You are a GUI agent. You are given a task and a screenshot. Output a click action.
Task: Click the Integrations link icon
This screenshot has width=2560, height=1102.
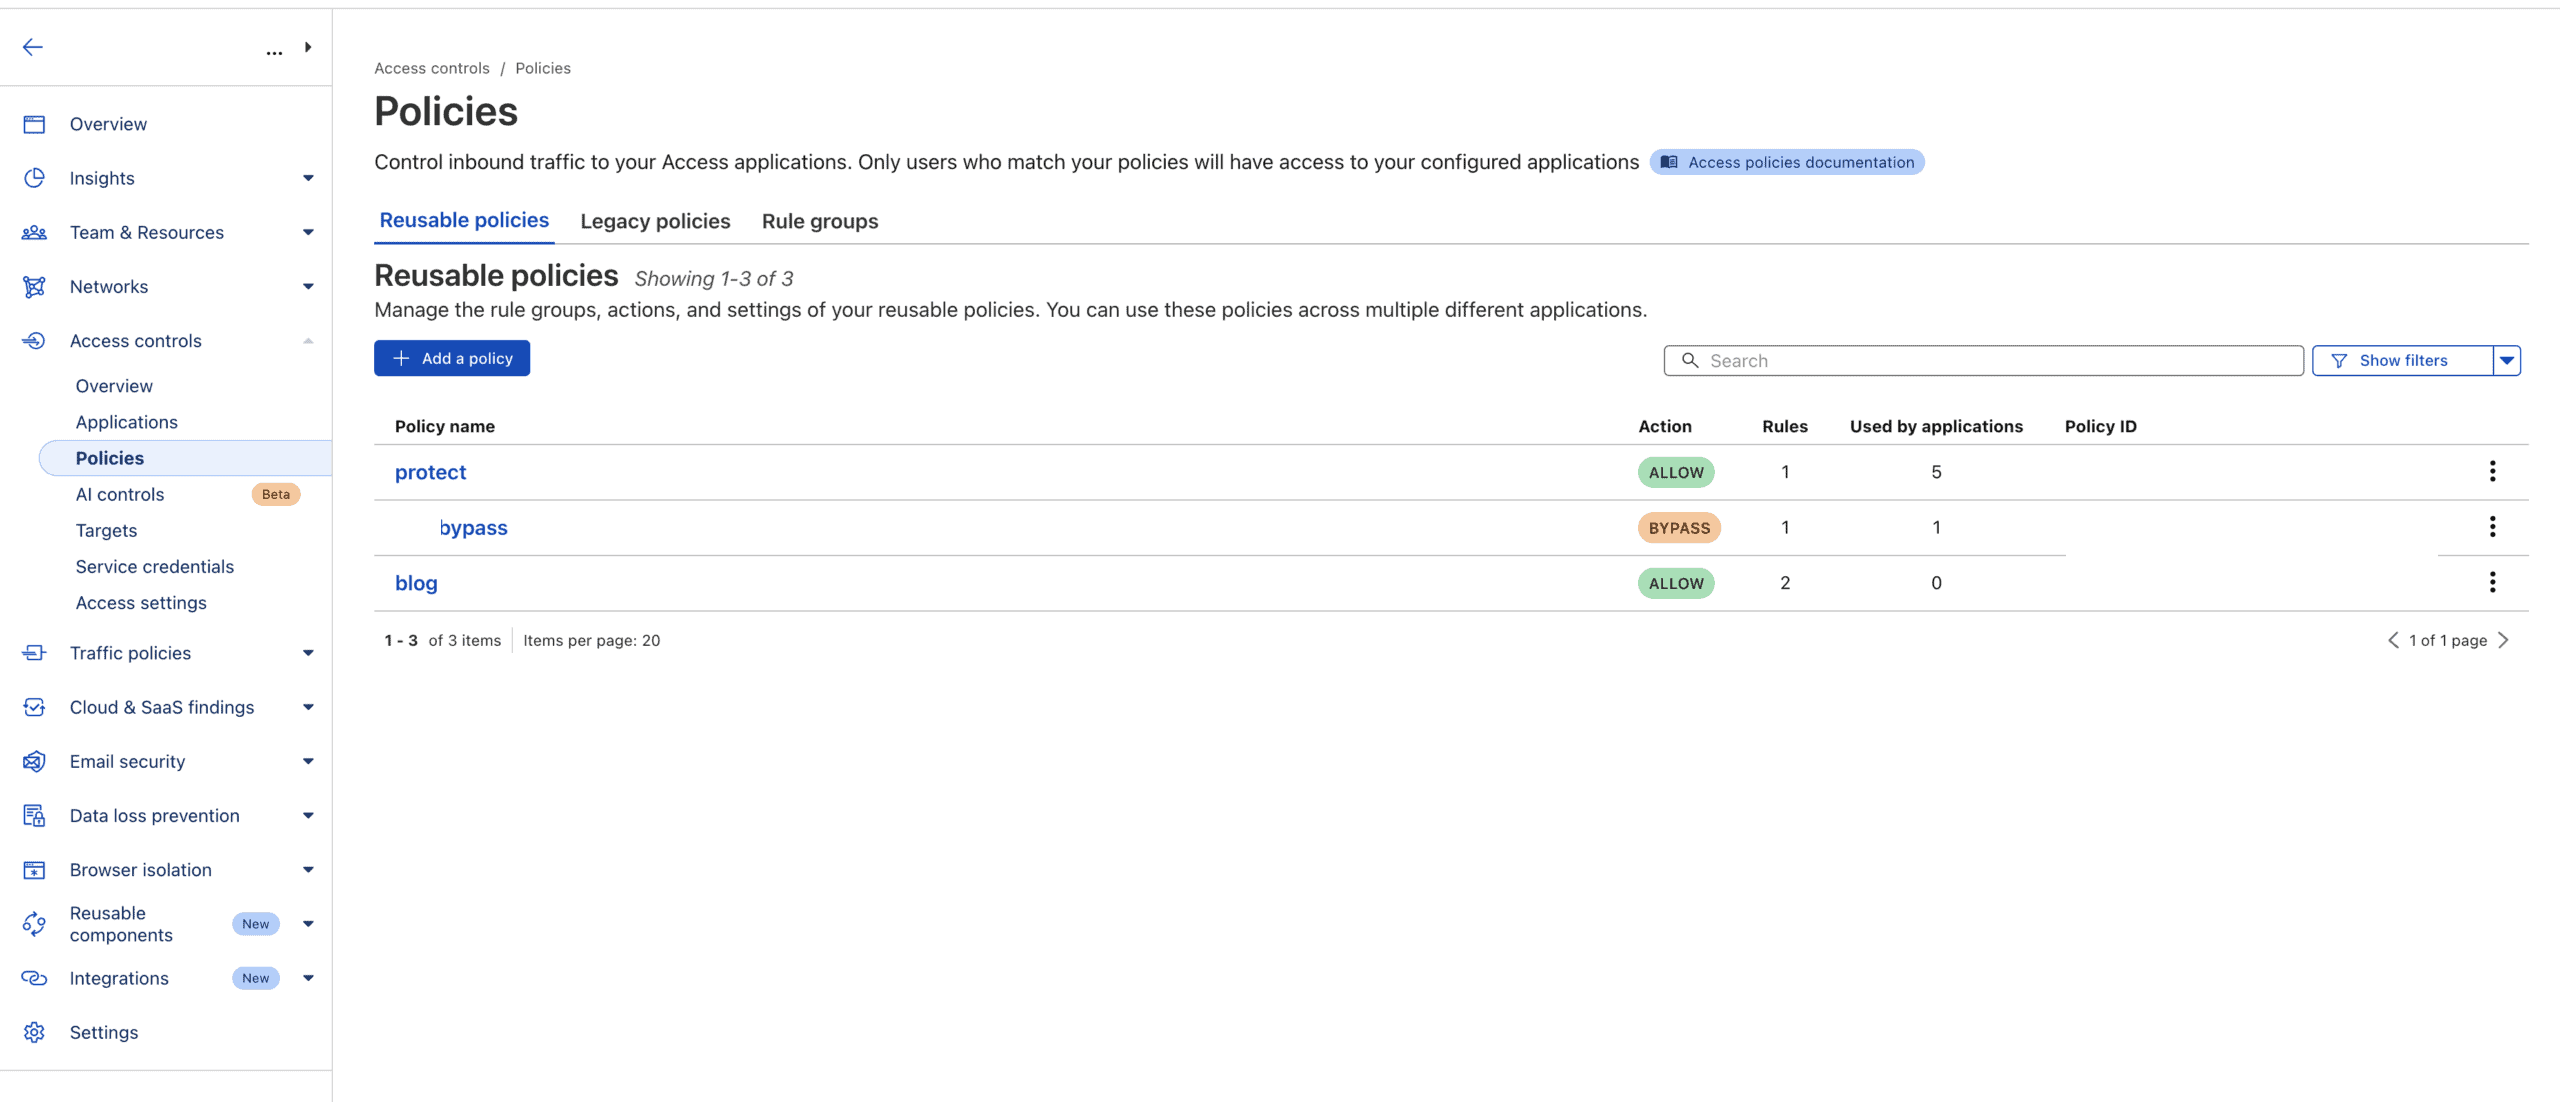34,978
